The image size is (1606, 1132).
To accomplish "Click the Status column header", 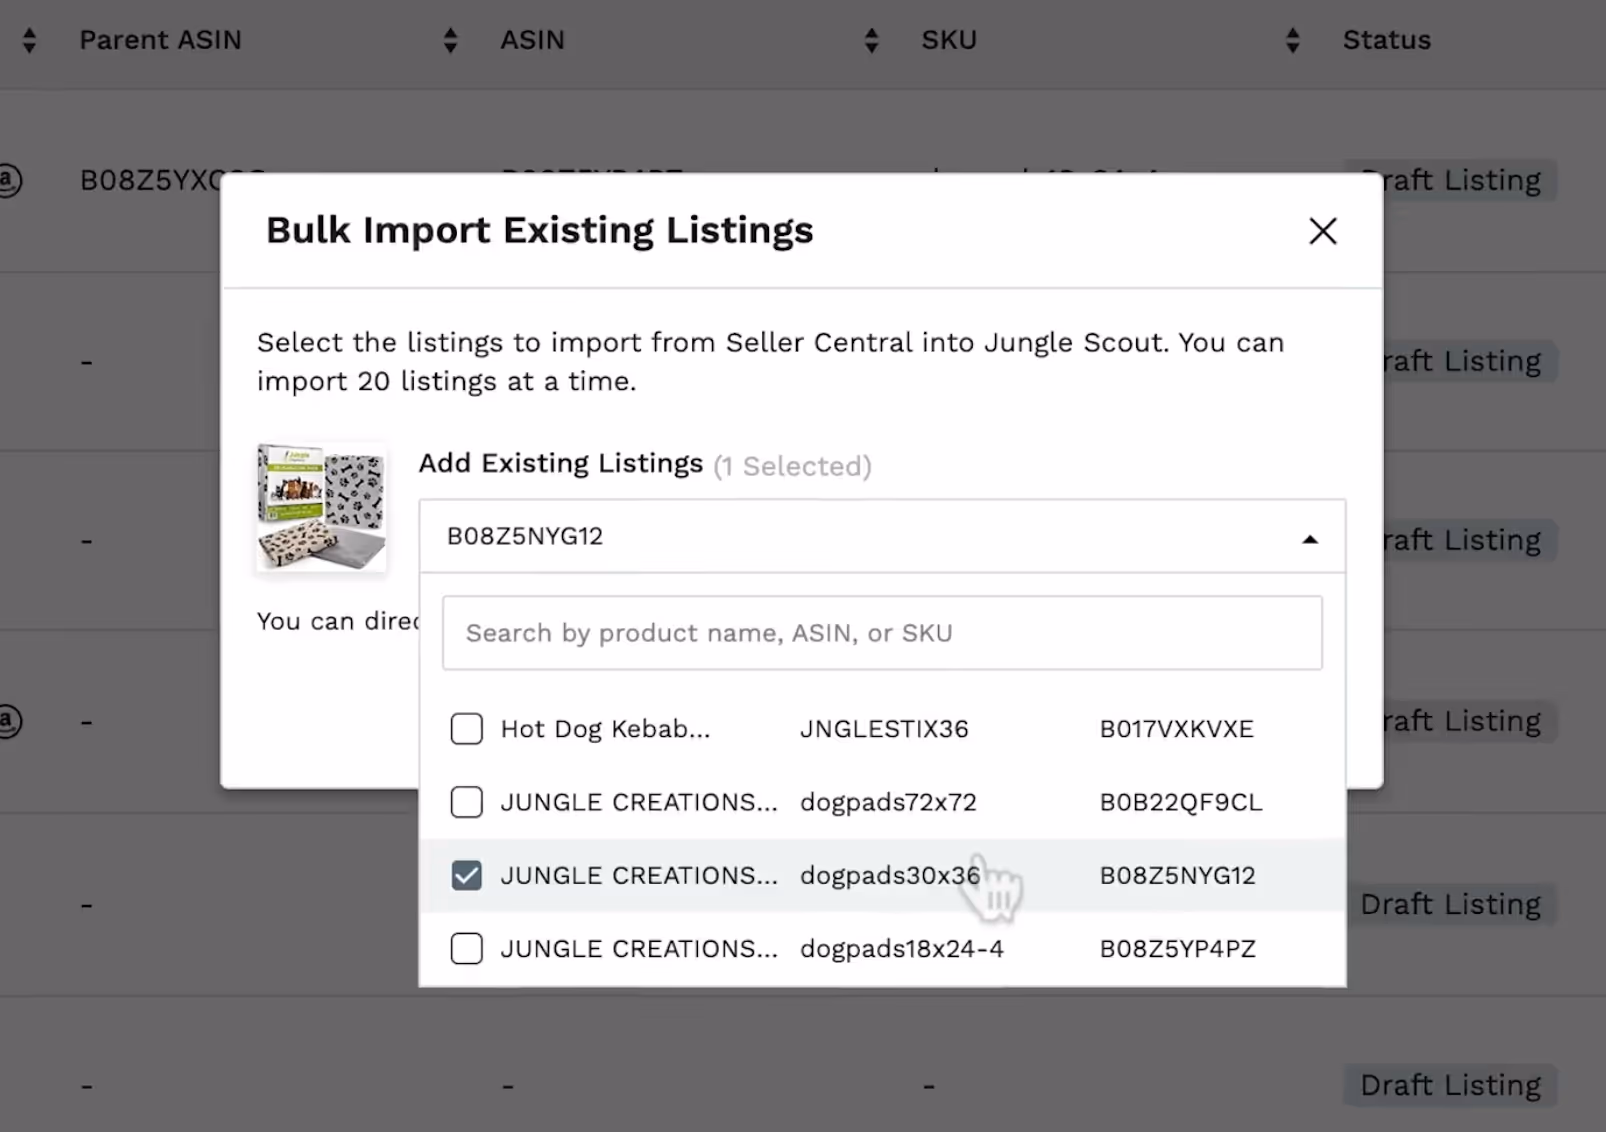I will (x=1386, y=40).
